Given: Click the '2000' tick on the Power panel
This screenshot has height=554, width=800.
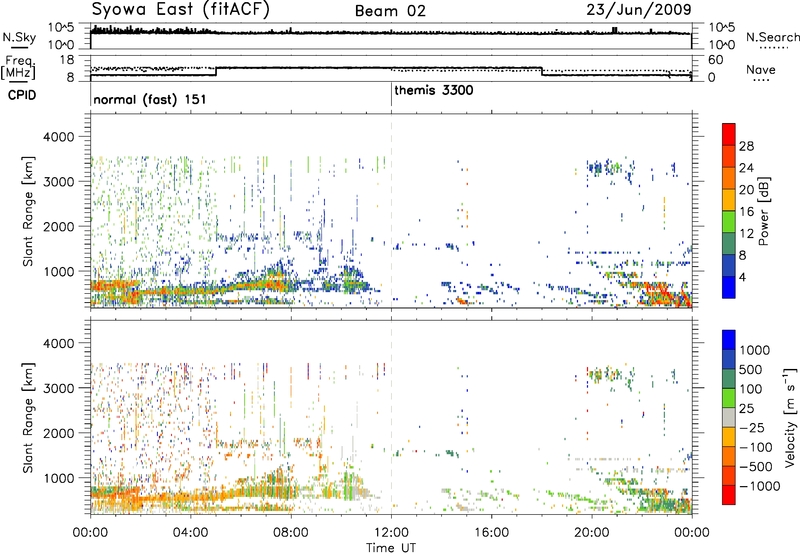Looking at the screenshot, I should 59,226.
